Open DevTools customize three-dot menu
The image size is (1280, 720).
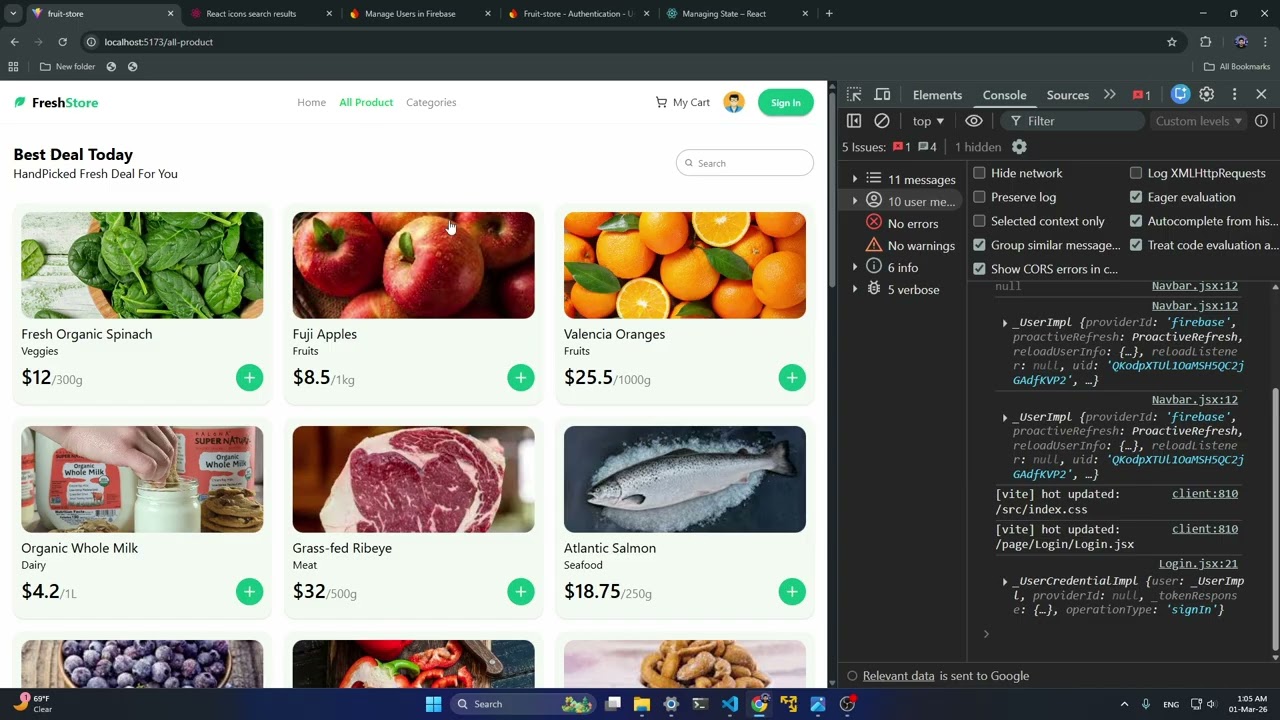coord(1234,95)
